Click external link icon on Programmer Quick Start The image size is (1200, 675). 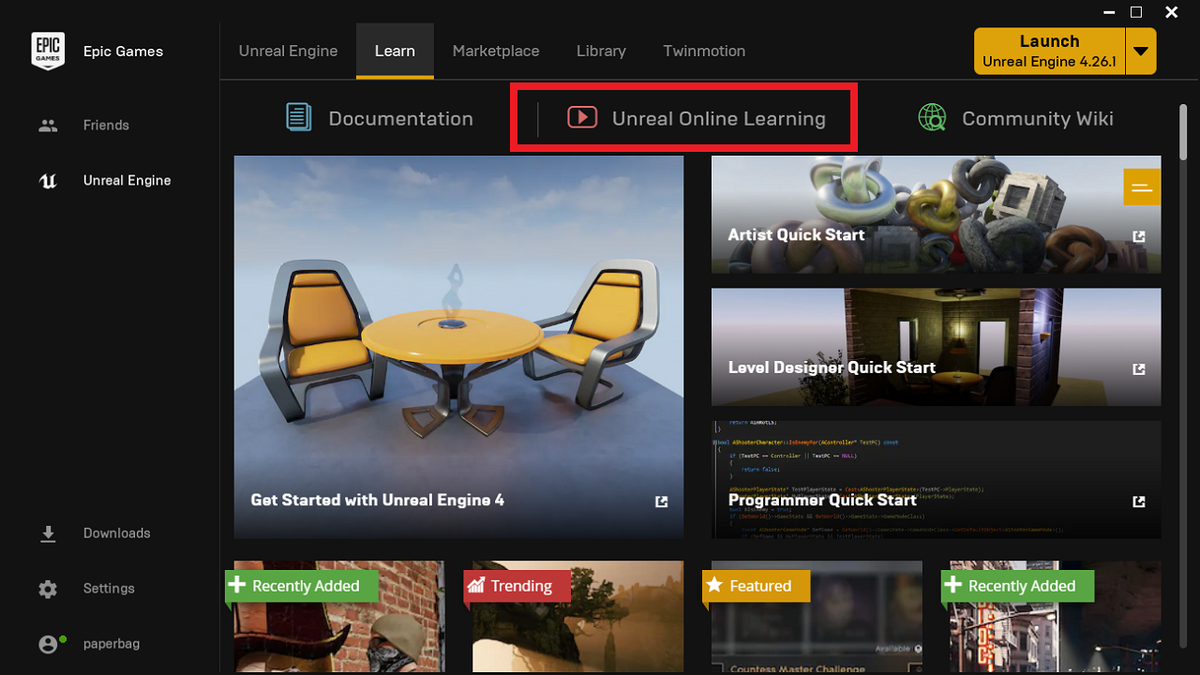(1139, 501)
